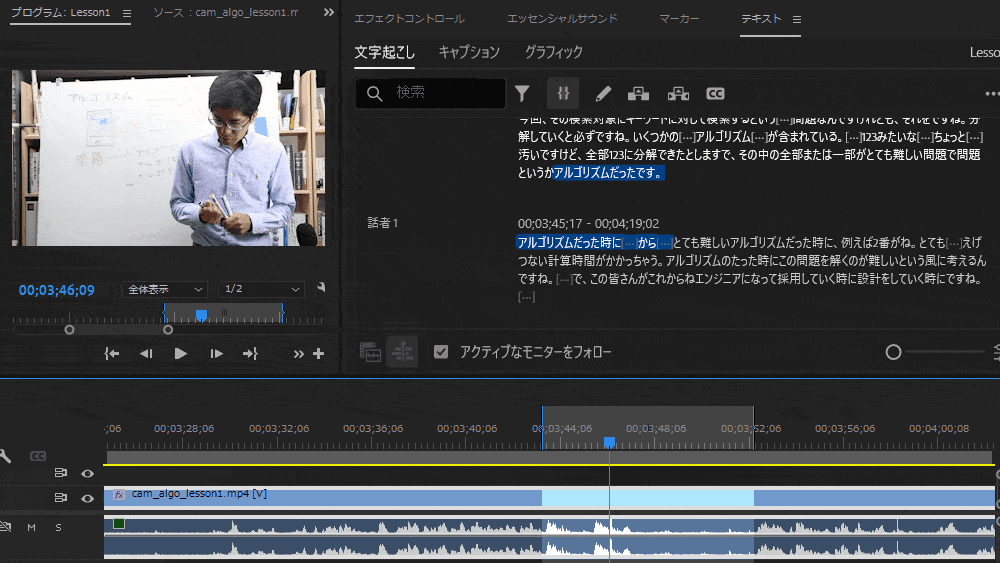1000x563 pixels.
Task: Select the キャプション tab
Action: 469,52
